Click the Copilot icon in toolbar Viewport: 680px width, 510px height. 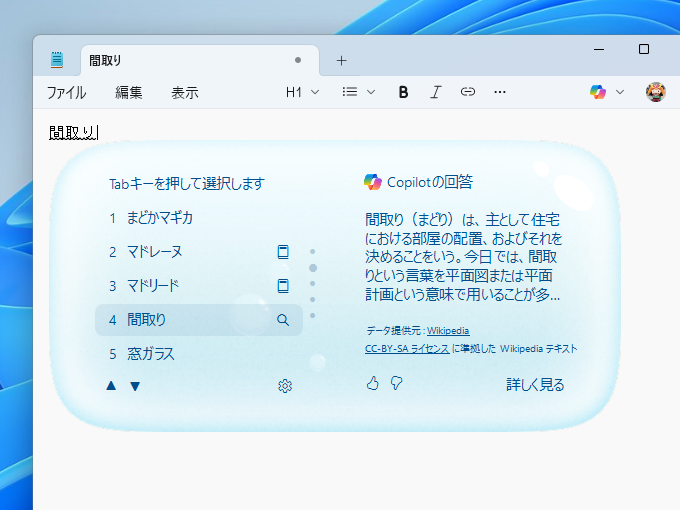coord(598,92)
